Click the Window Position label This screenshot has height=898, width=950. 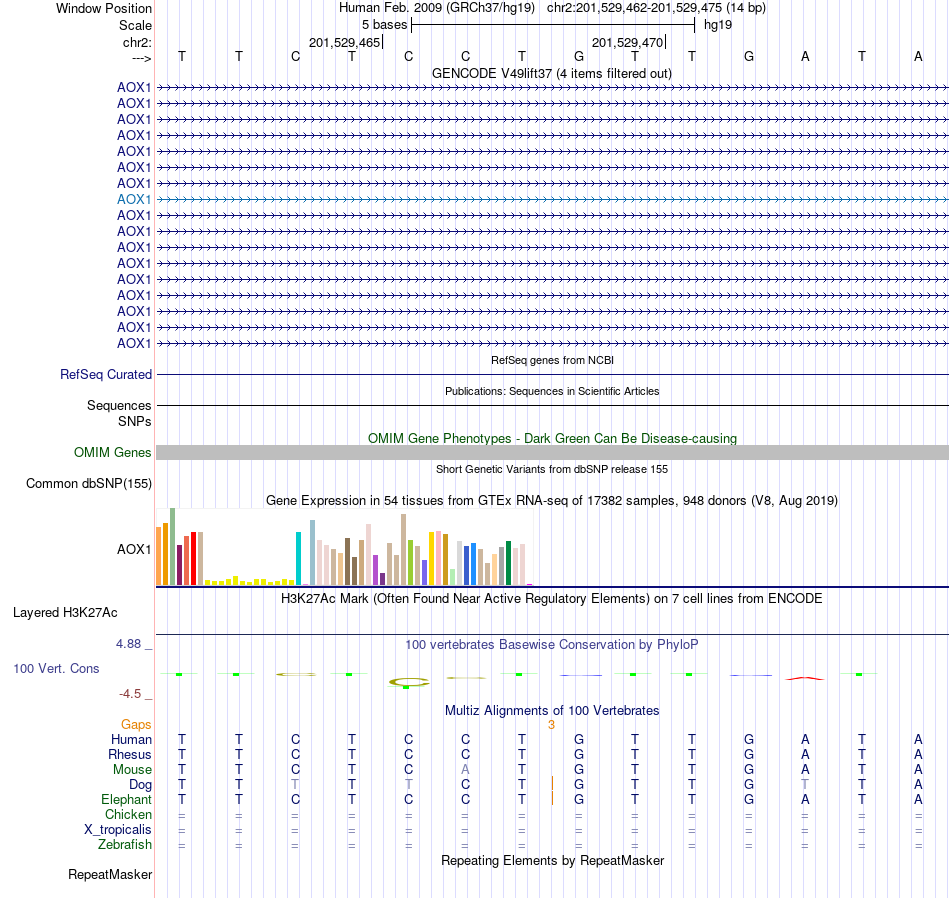tap(104, 8)
